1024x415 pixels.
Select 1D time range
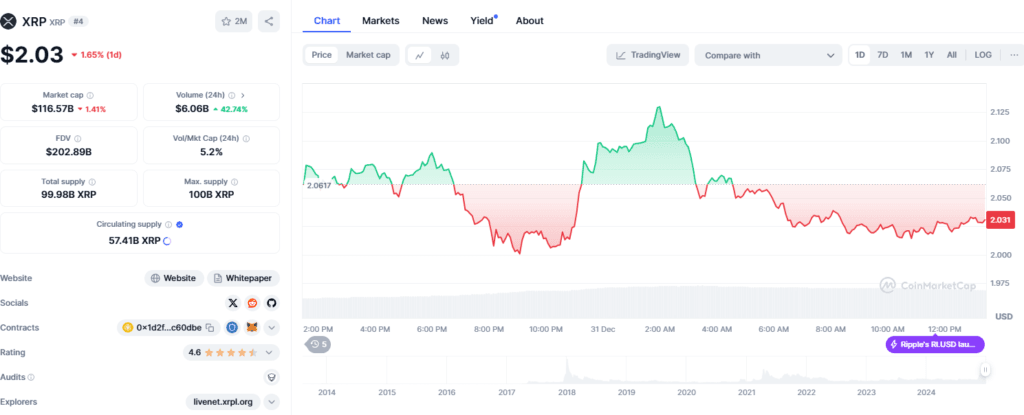[x=860, y=55]
